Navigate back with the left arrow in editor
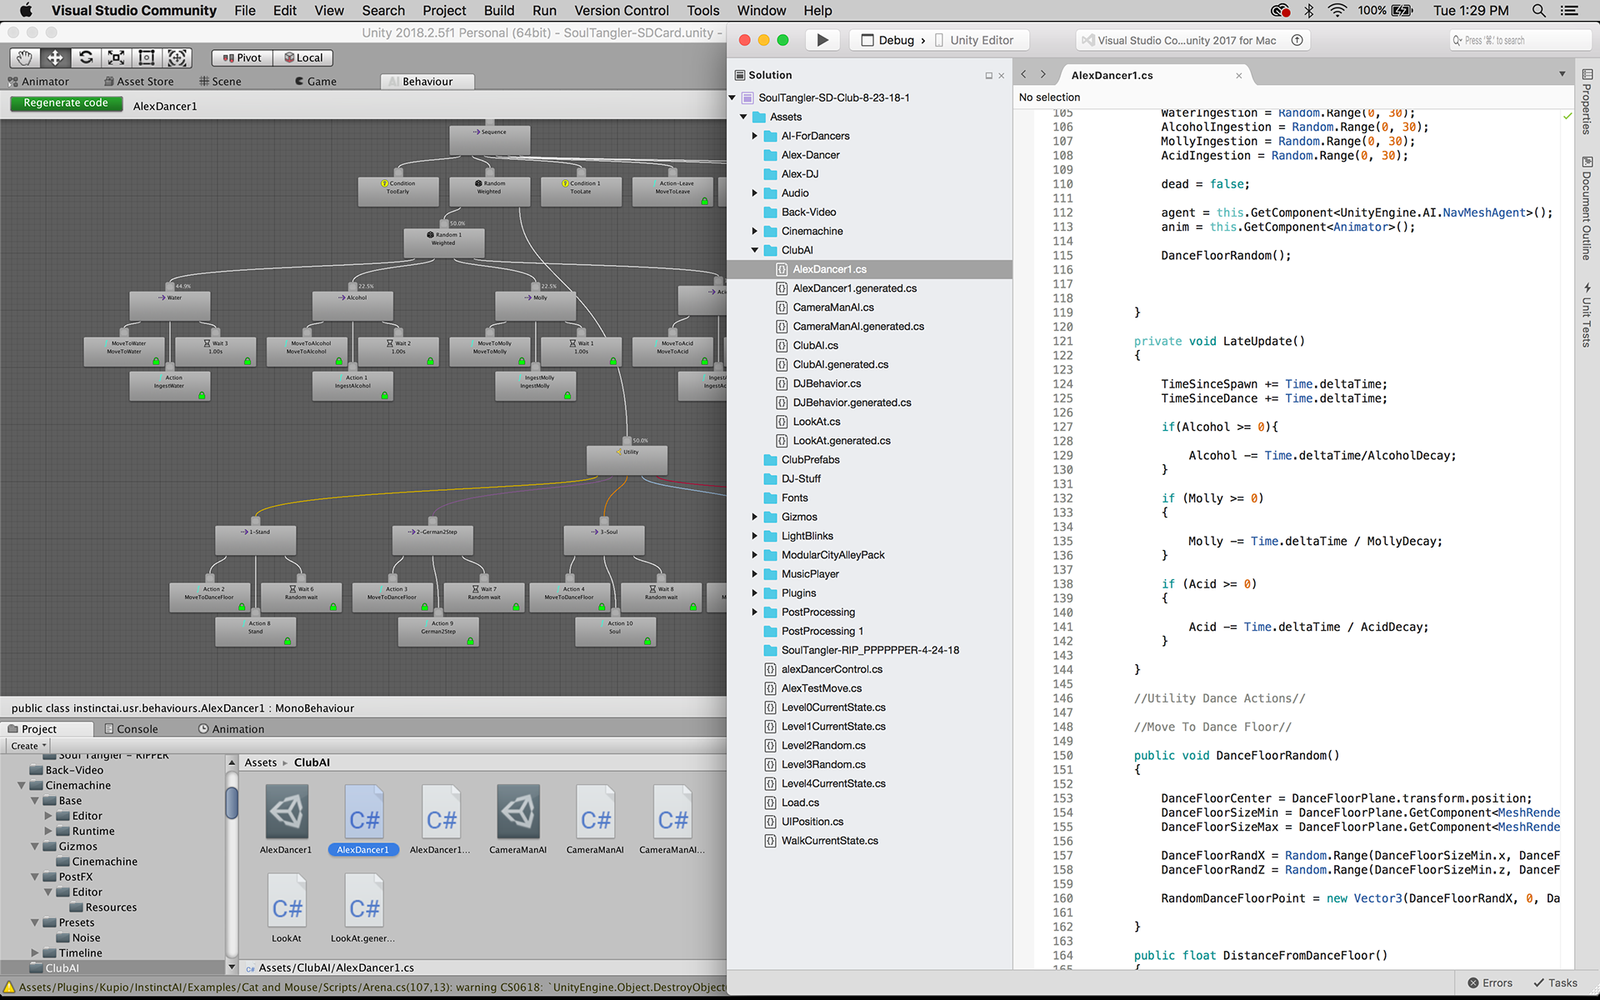This screenshot has width=1600, height=1000. (1023, 75)
